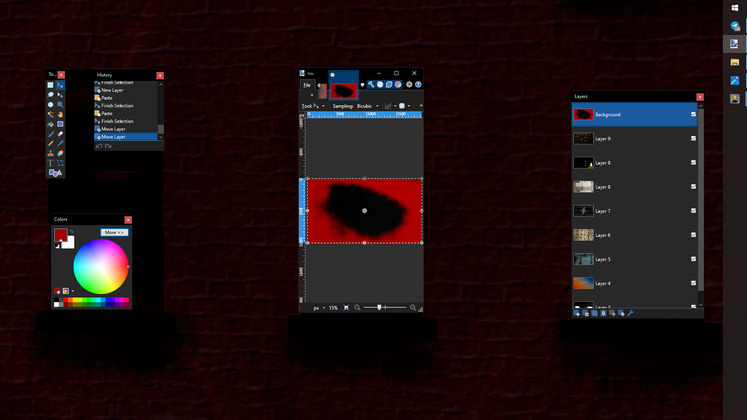Hide the Background layer checkbox
The height and width of the screenshot is (420, 747).
coord(693,114)
